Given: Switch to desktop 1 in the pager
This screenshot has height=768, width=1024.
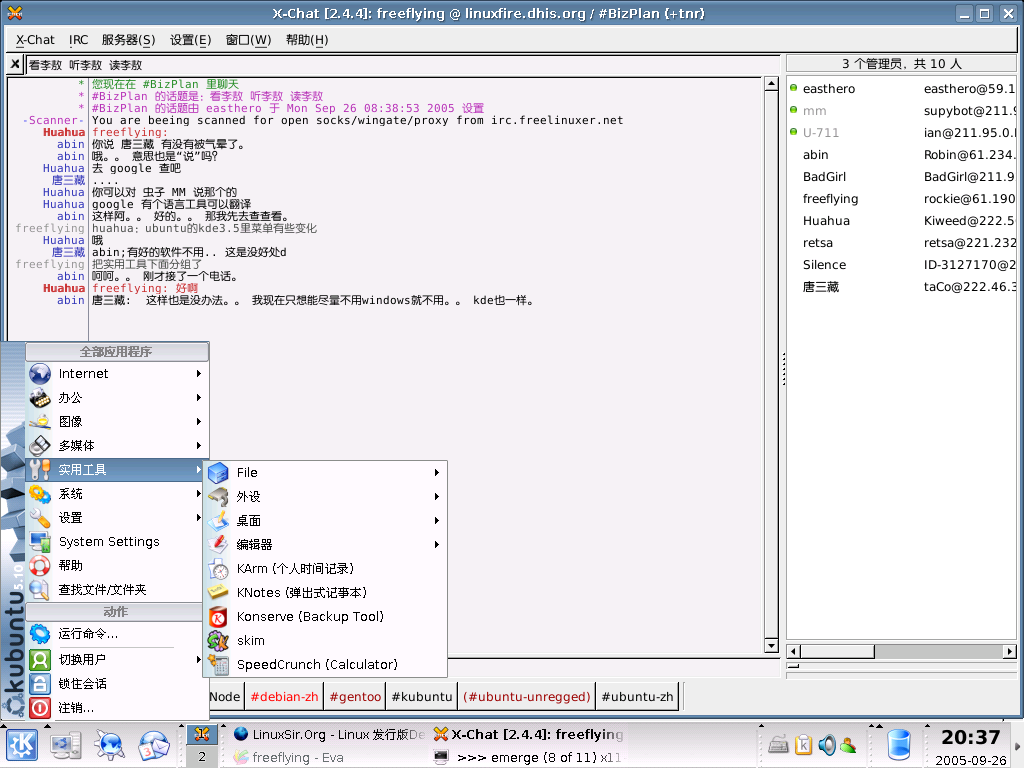Looking at the screenshot, I should pyautogui.click(x=202, y=735).
